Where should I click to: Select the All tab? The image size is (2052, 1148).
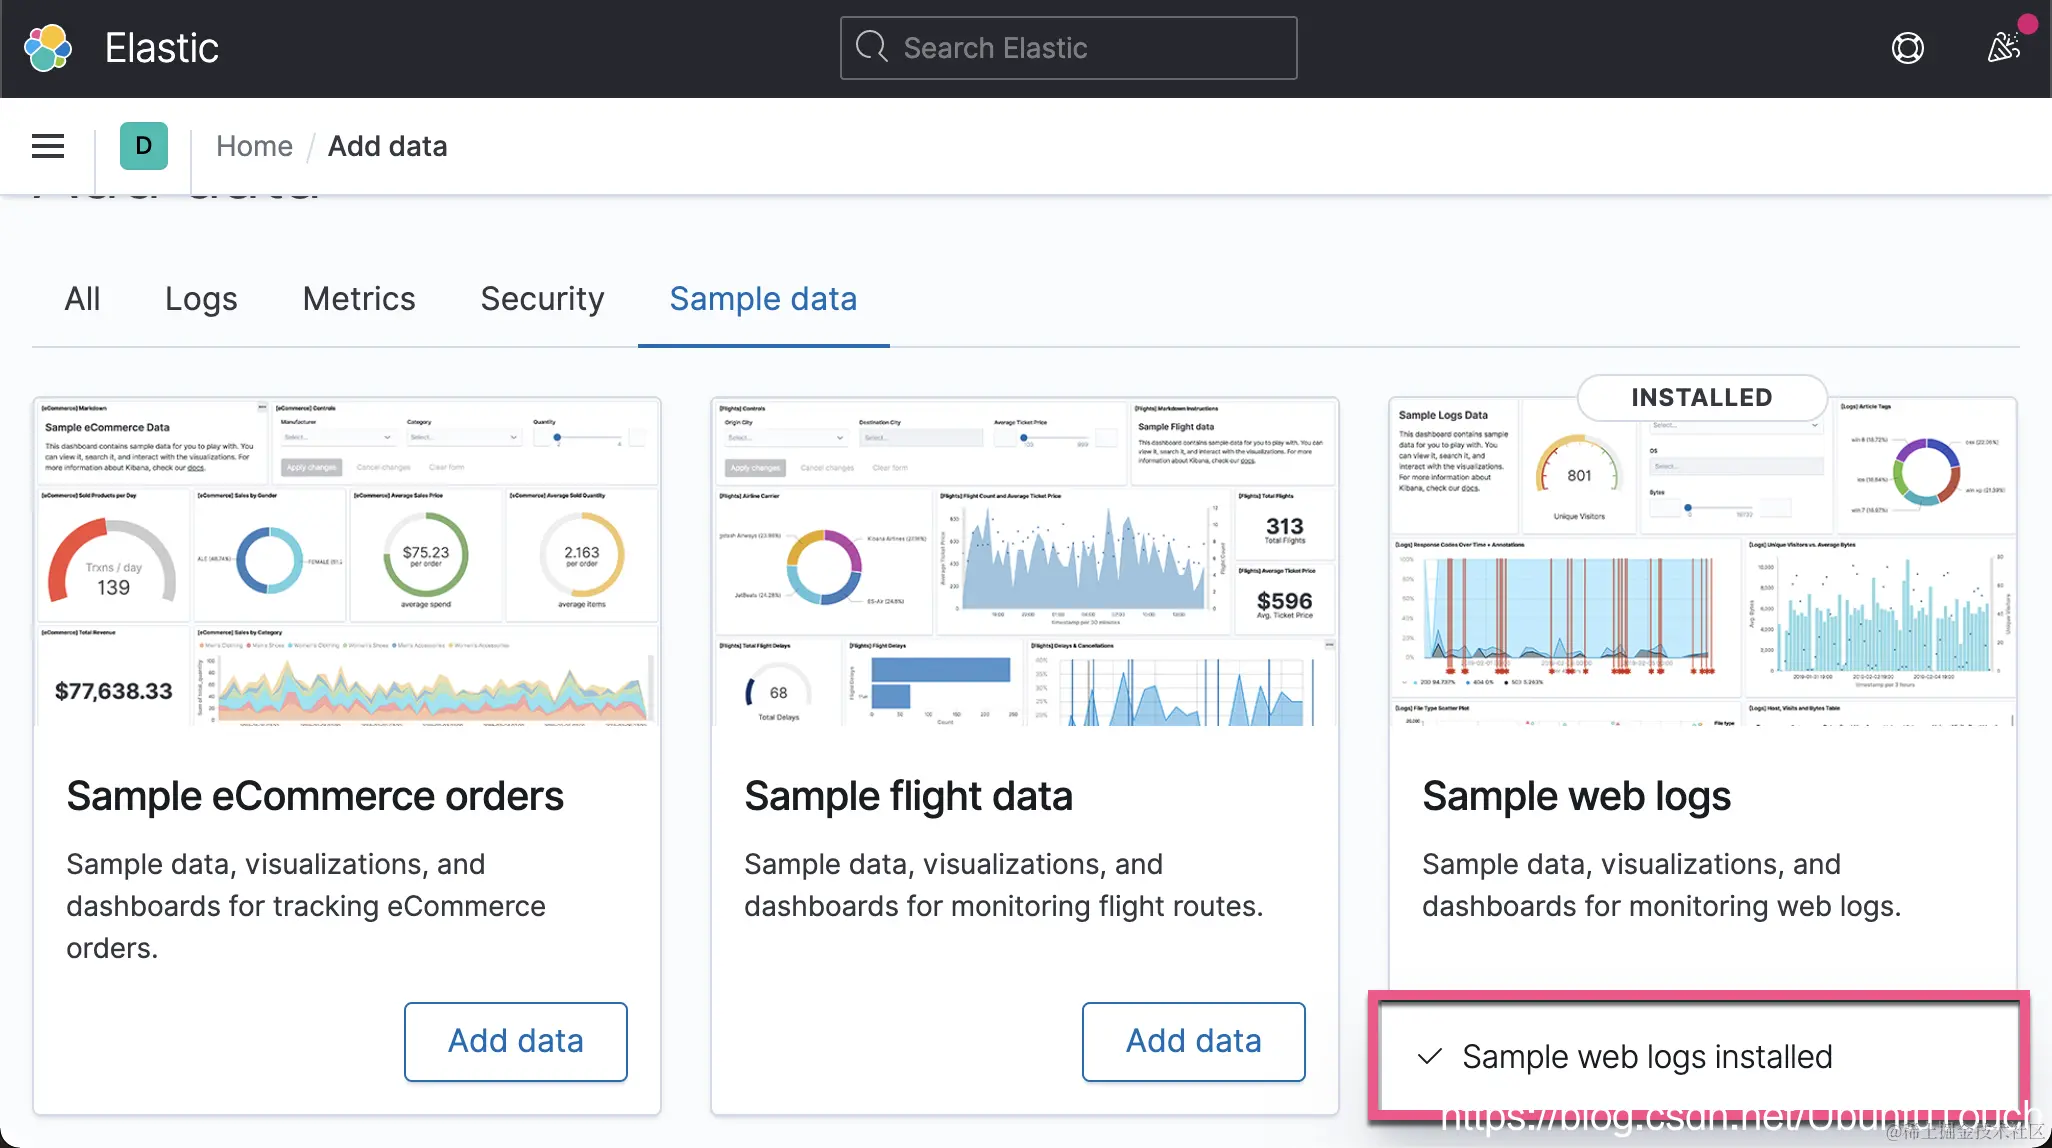82,299
